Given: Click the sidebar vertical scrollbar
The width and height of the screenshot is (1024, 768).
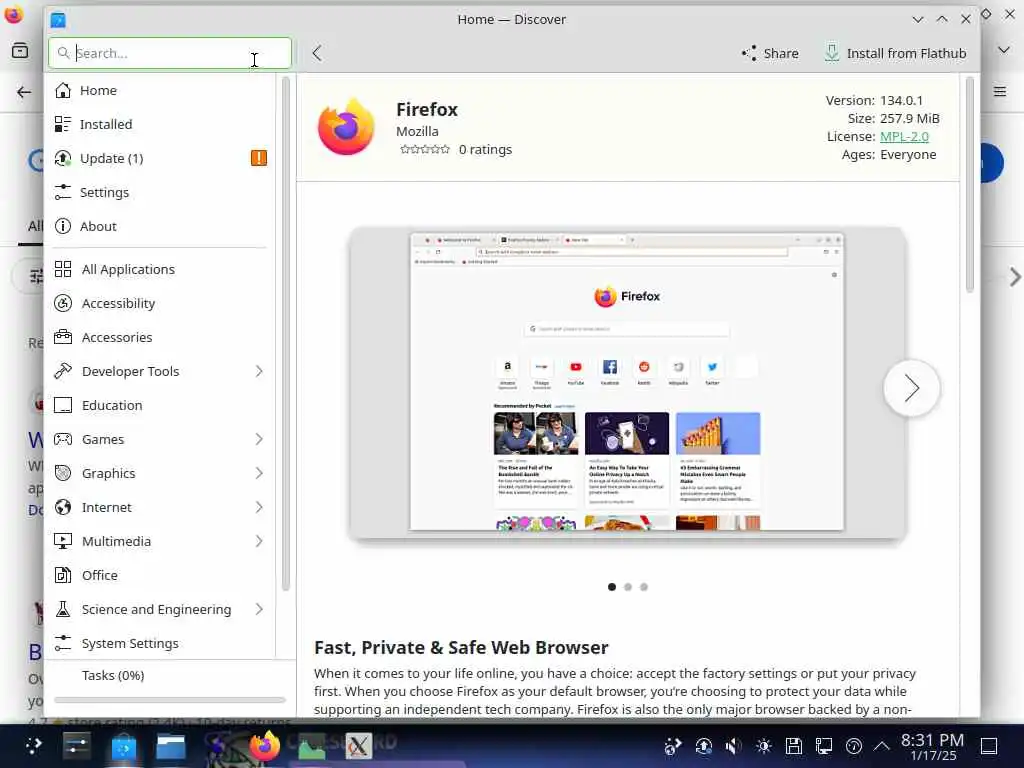Looking at the screenshot, I should (285, 333).
